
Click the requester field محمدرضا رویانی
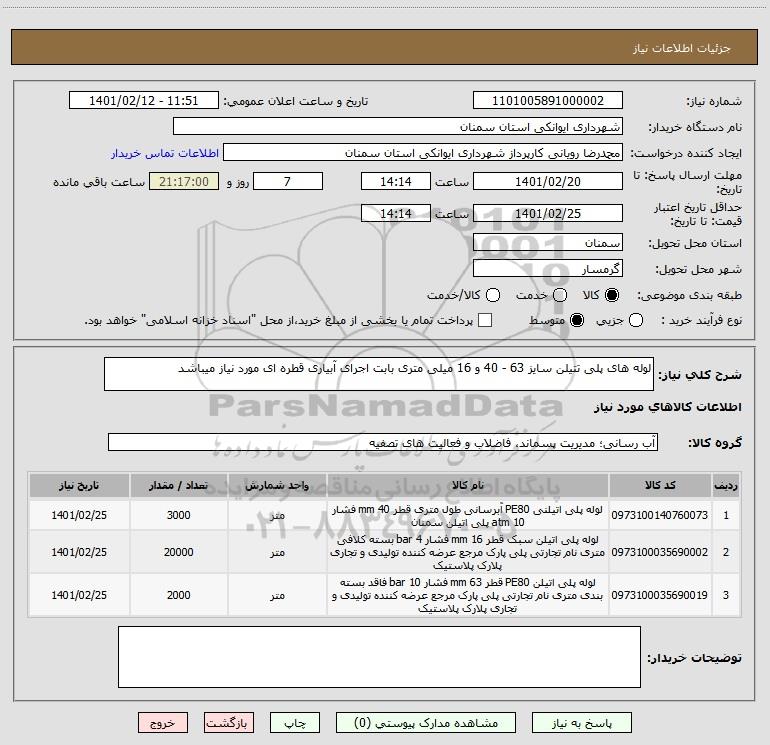tap(423, 153)
